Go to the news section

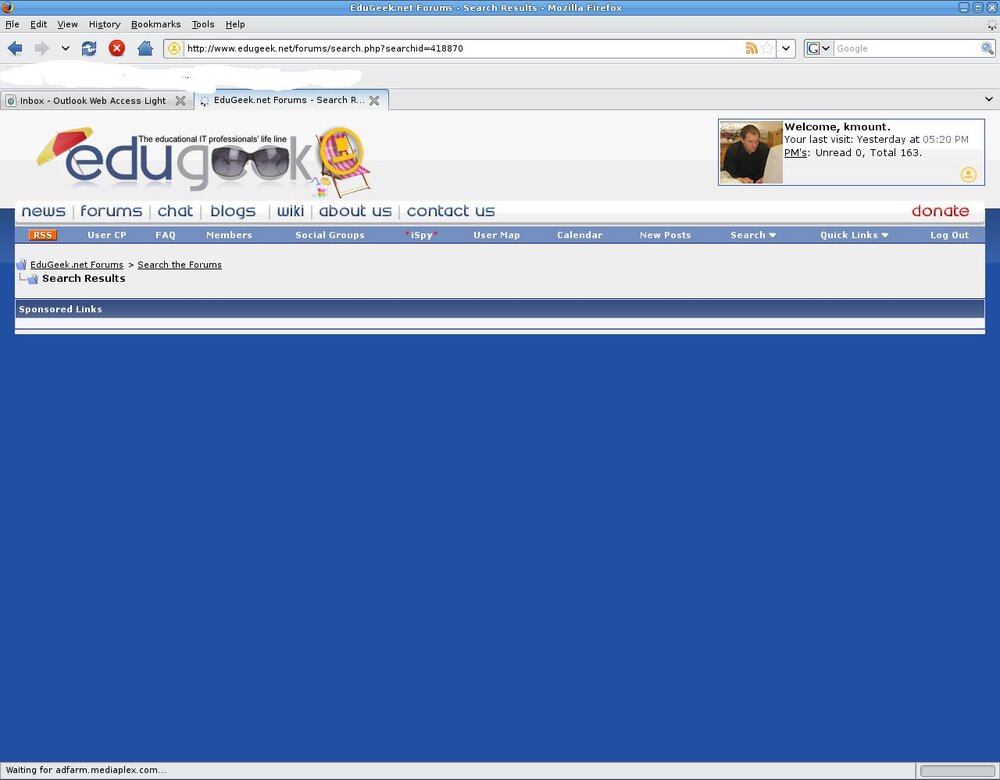[x=43, y=211]
